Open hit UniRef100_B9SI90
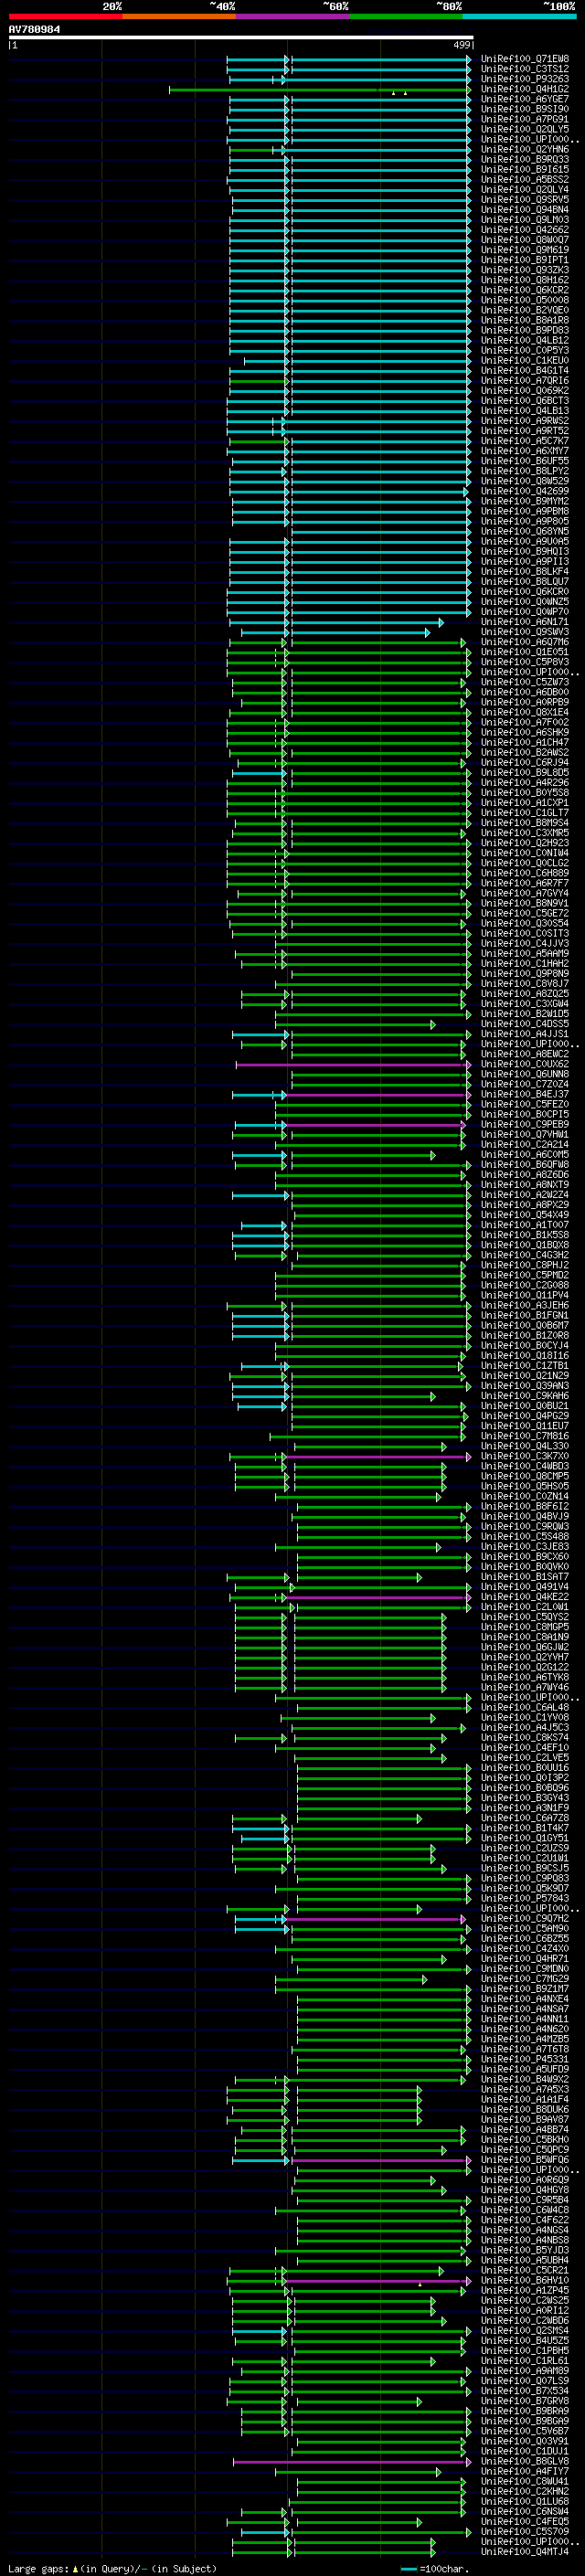 point(525,109)
